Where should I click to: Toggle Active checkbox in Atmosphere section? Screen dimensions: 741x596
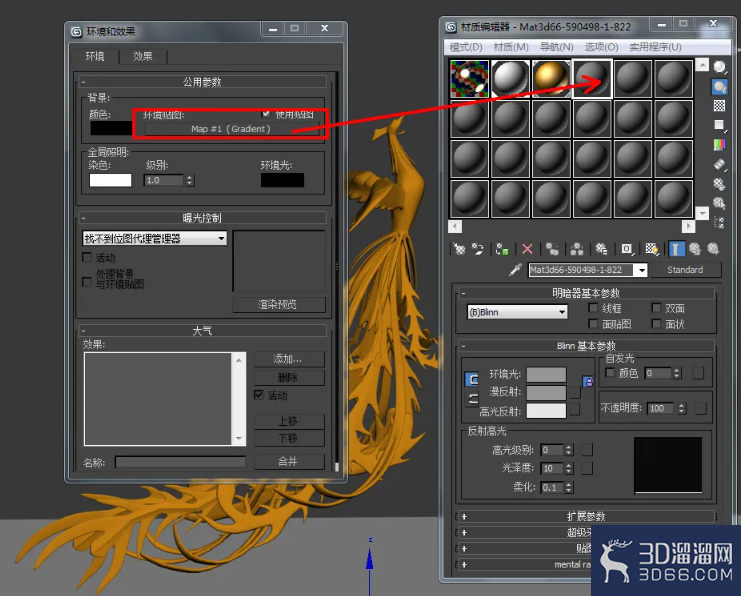[259, 395]
